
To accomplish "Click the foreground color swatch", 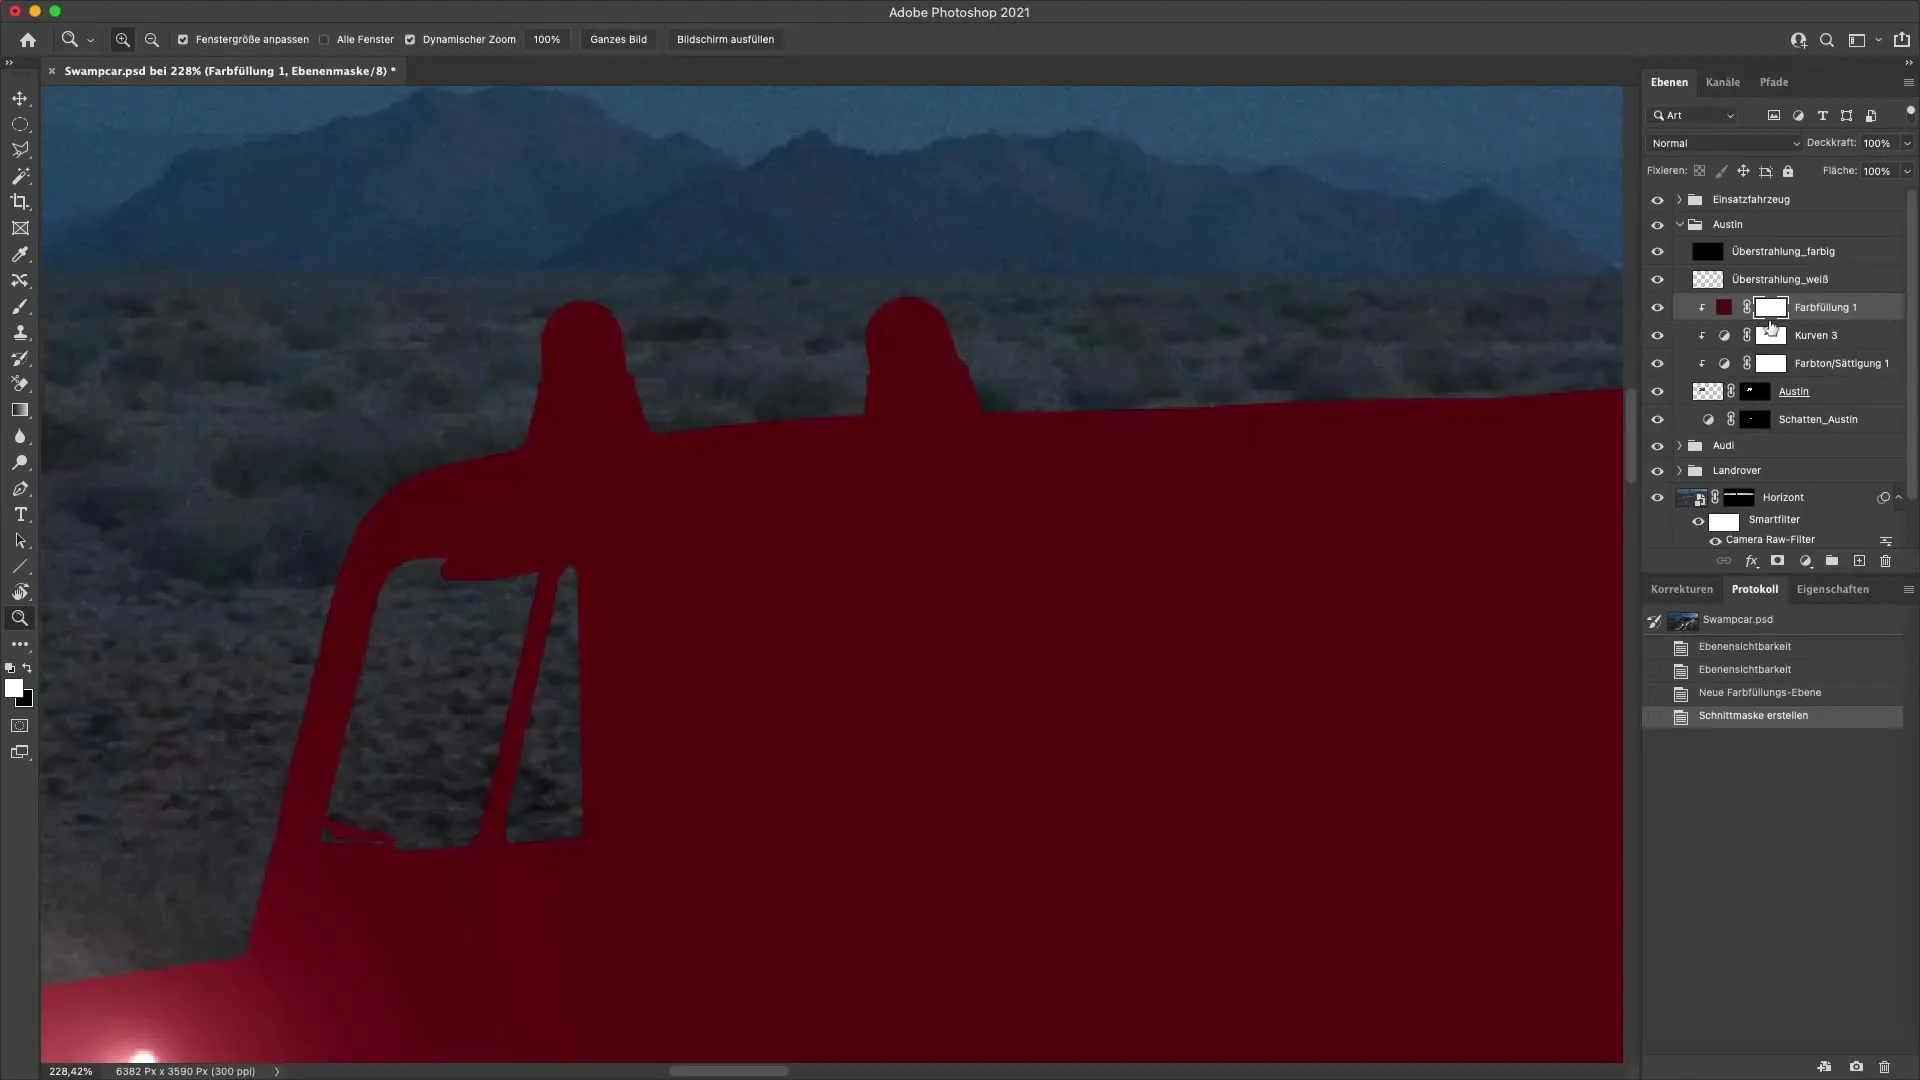I will pos(13,688).
